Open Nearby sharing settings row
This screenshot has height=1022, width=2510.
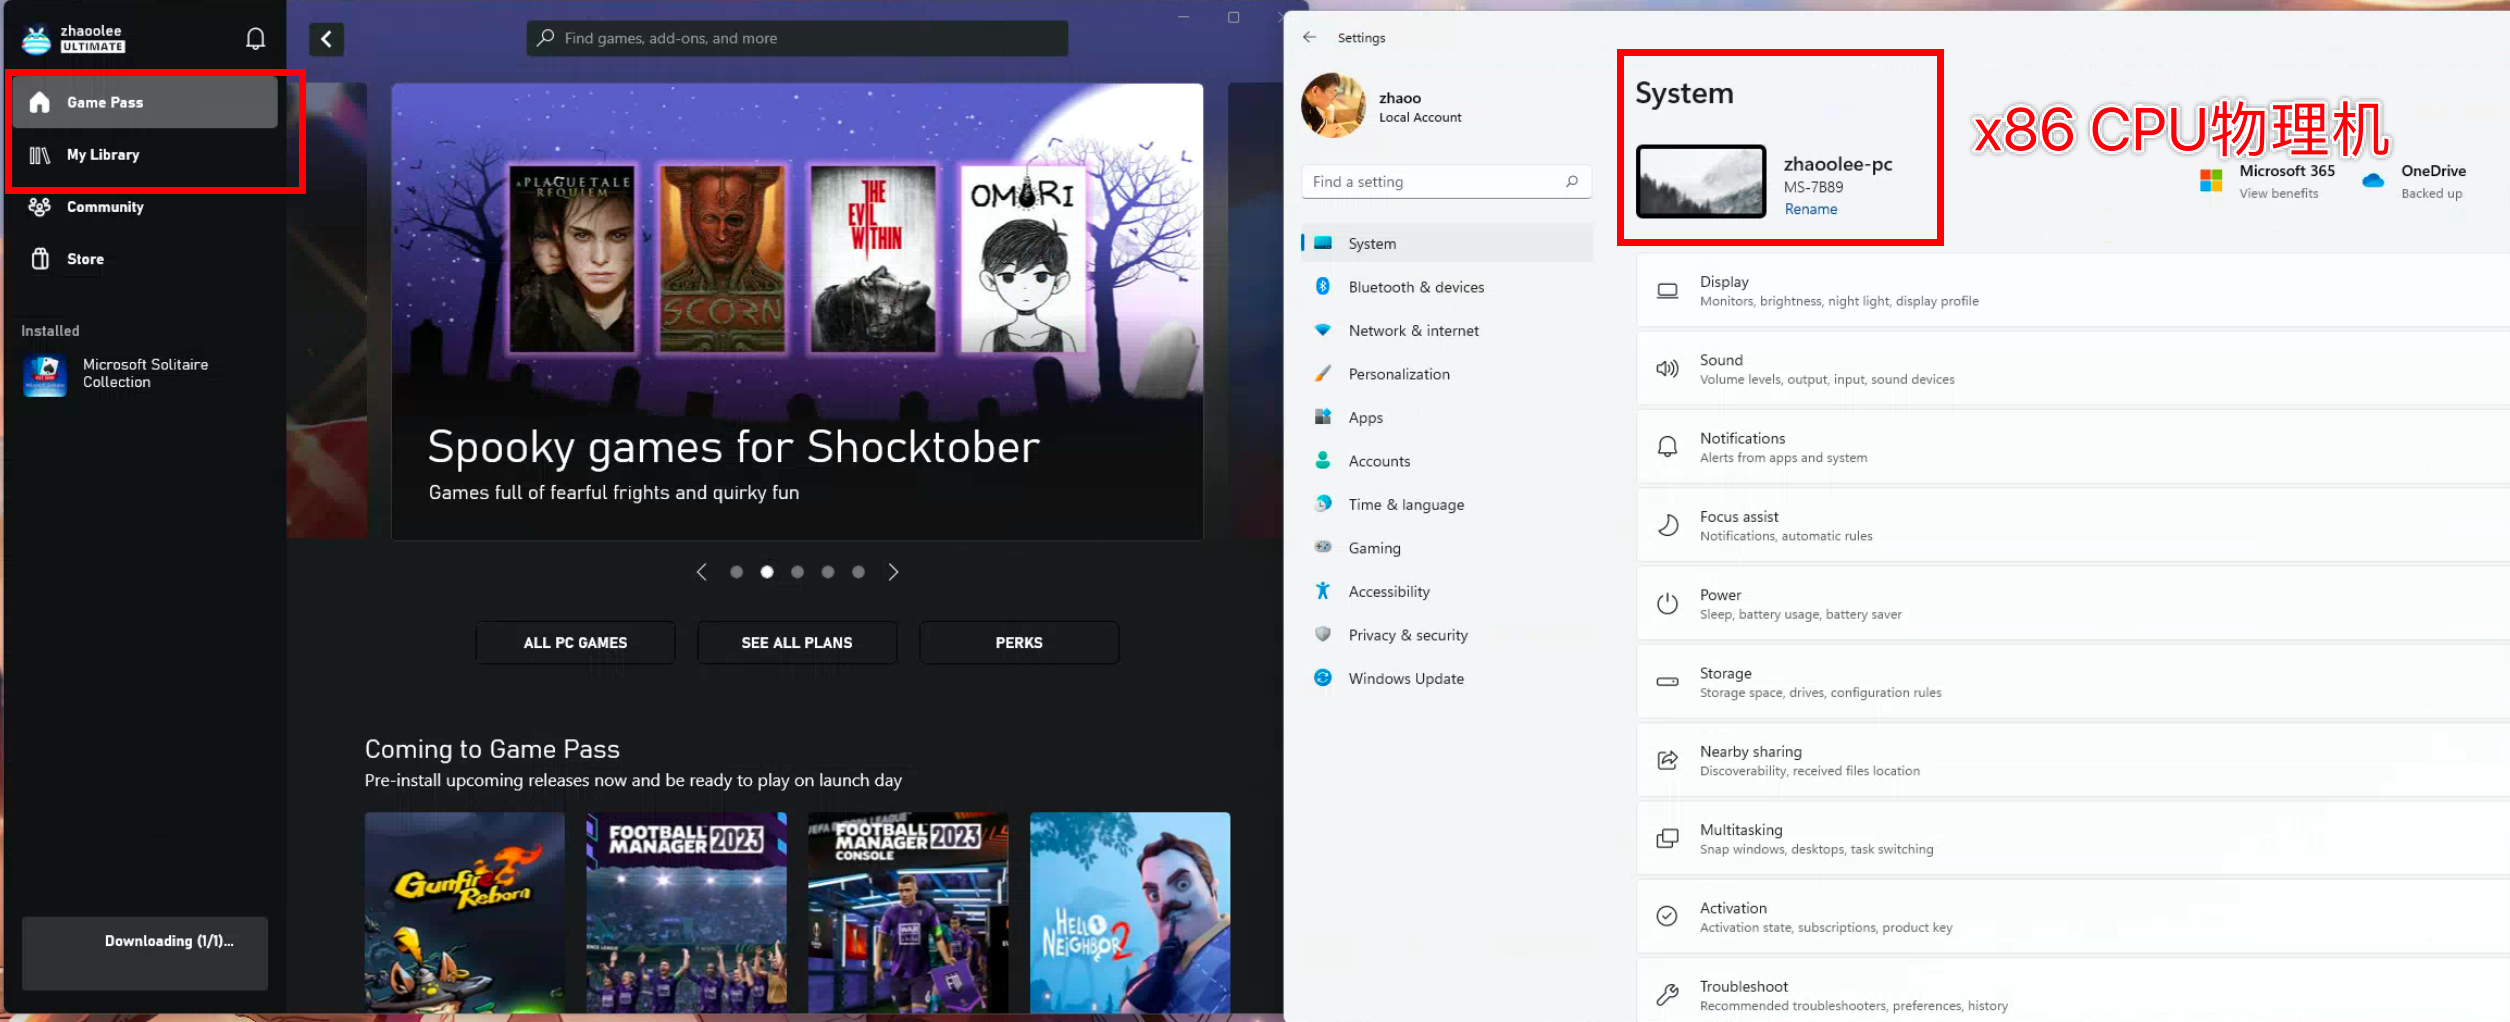[x=2073, y=760]
